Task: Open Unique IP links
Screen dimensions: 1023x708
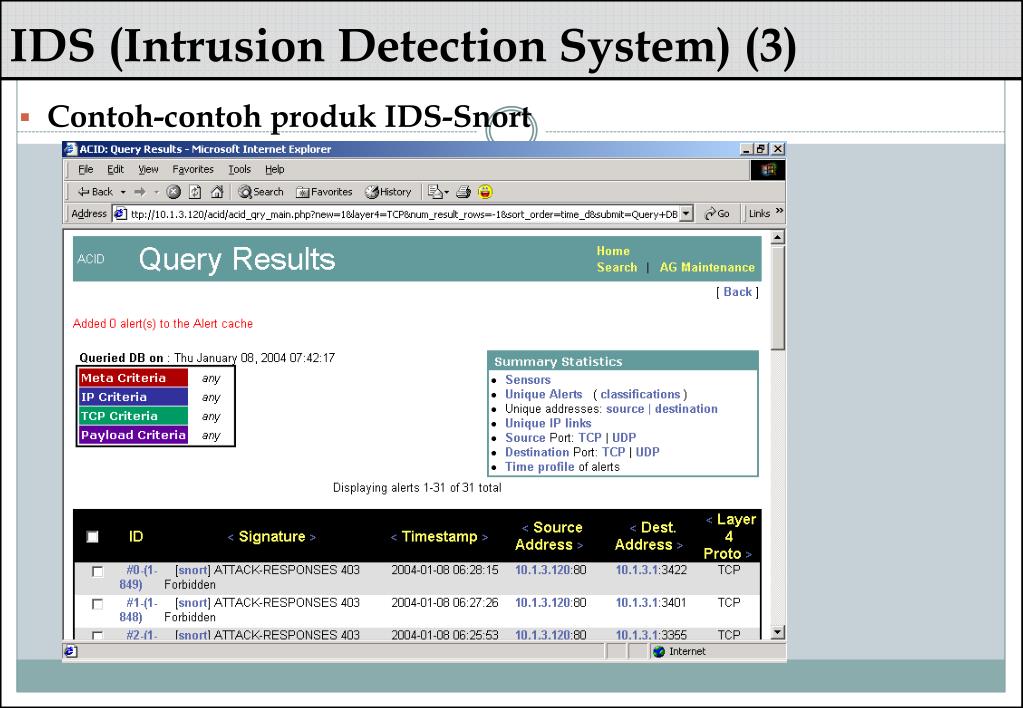Action: tap(548, 423)
